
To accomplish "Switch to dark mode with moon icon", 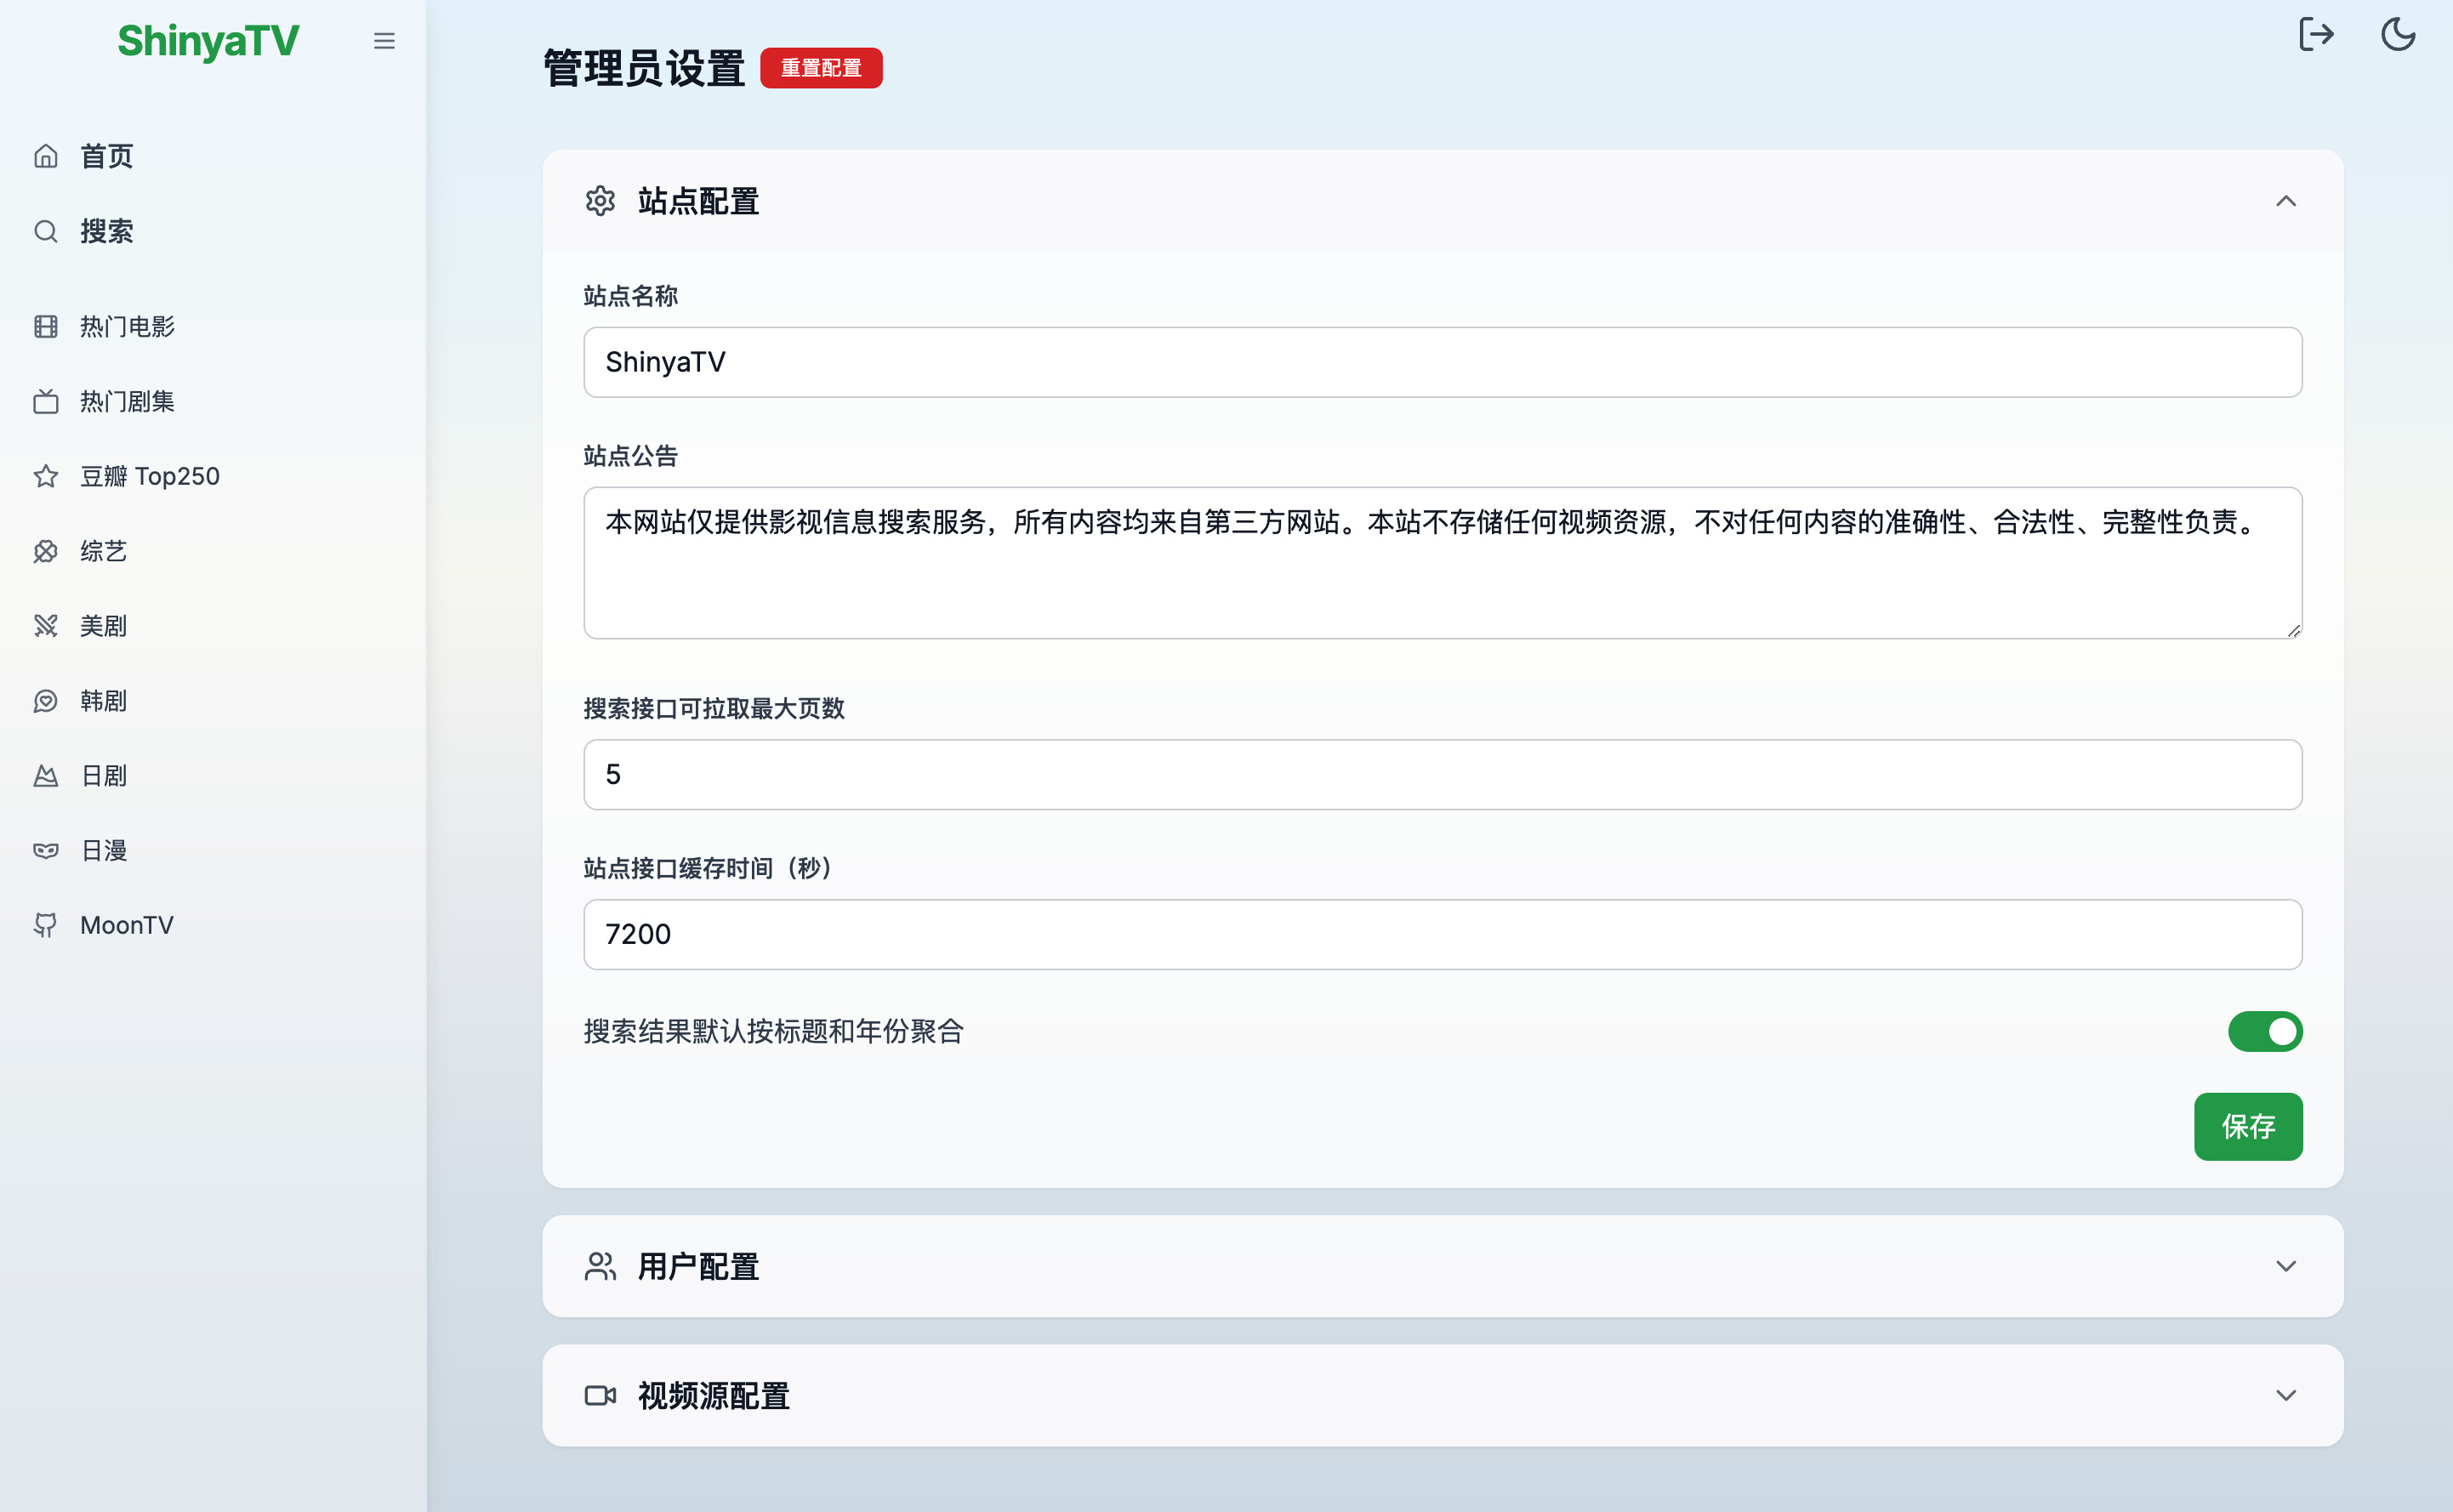I will tap(2398, 34).
